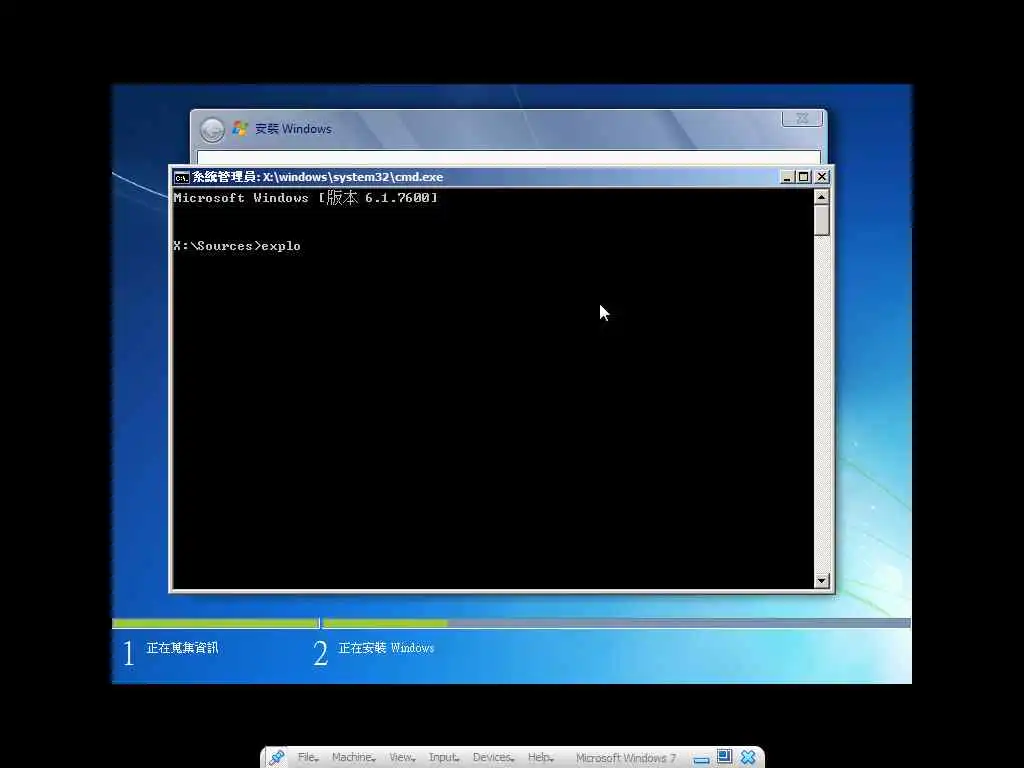1024x768 pixels.
Task: Click the restore-window icon on the mini toolbar
Action: coord(724,756)
